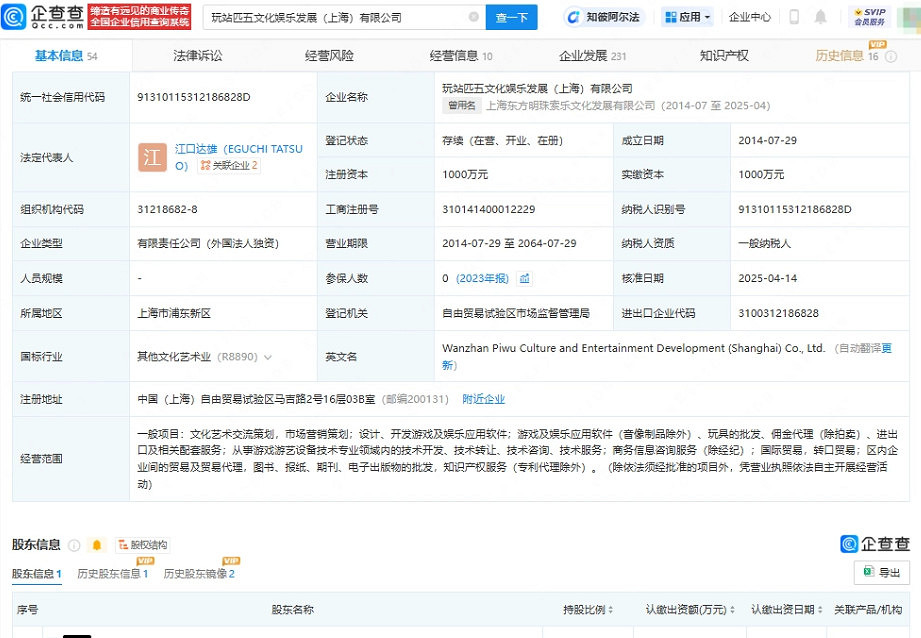
Task: Export shareholder data with 导出 button
Action: [x=881, y=572]
